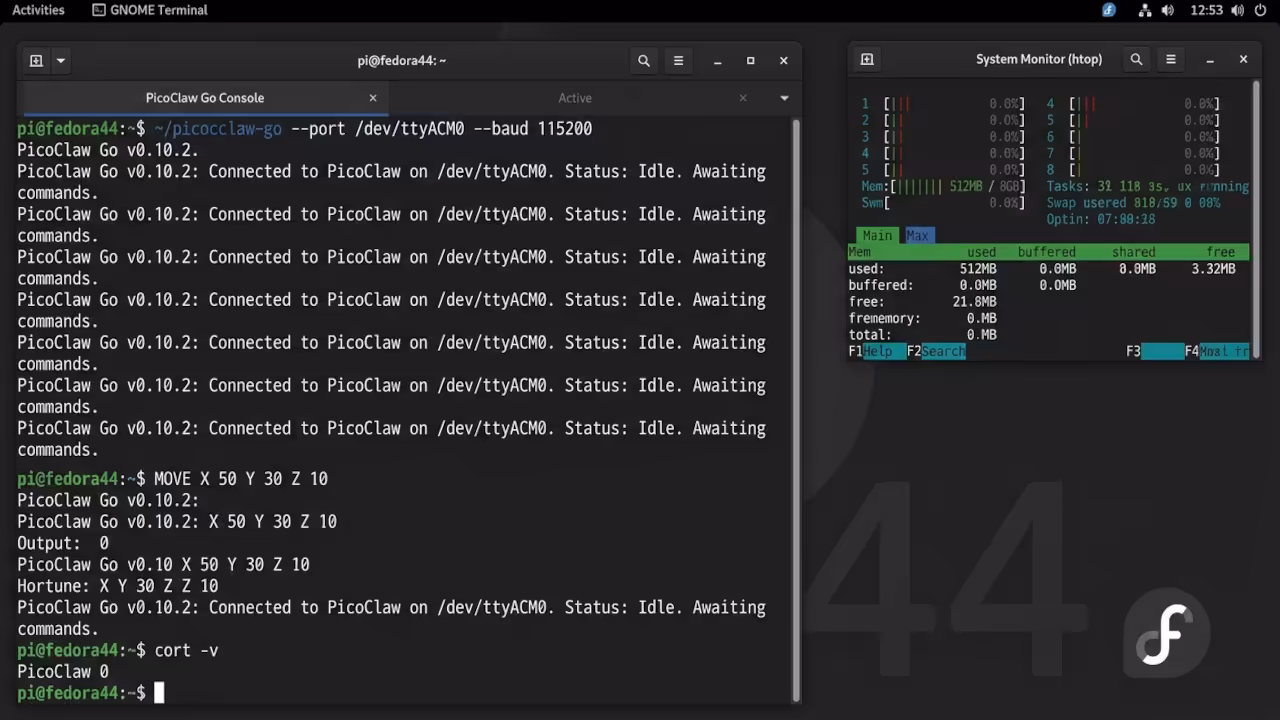Open the power icon in the top bar
Viewport: 1280px width, 720px height.
pyautogui.click(x=1261, y=10)
